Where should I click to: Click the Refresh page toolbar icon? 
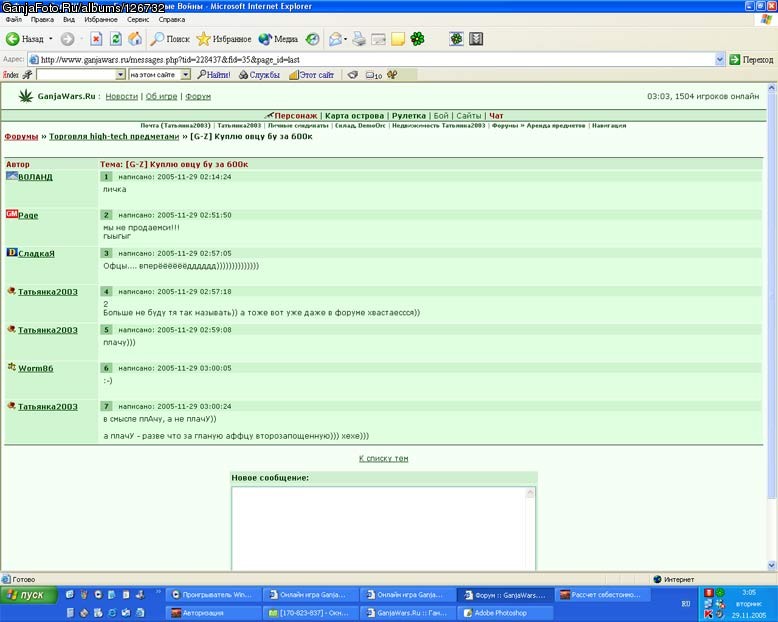pos(116,39)
